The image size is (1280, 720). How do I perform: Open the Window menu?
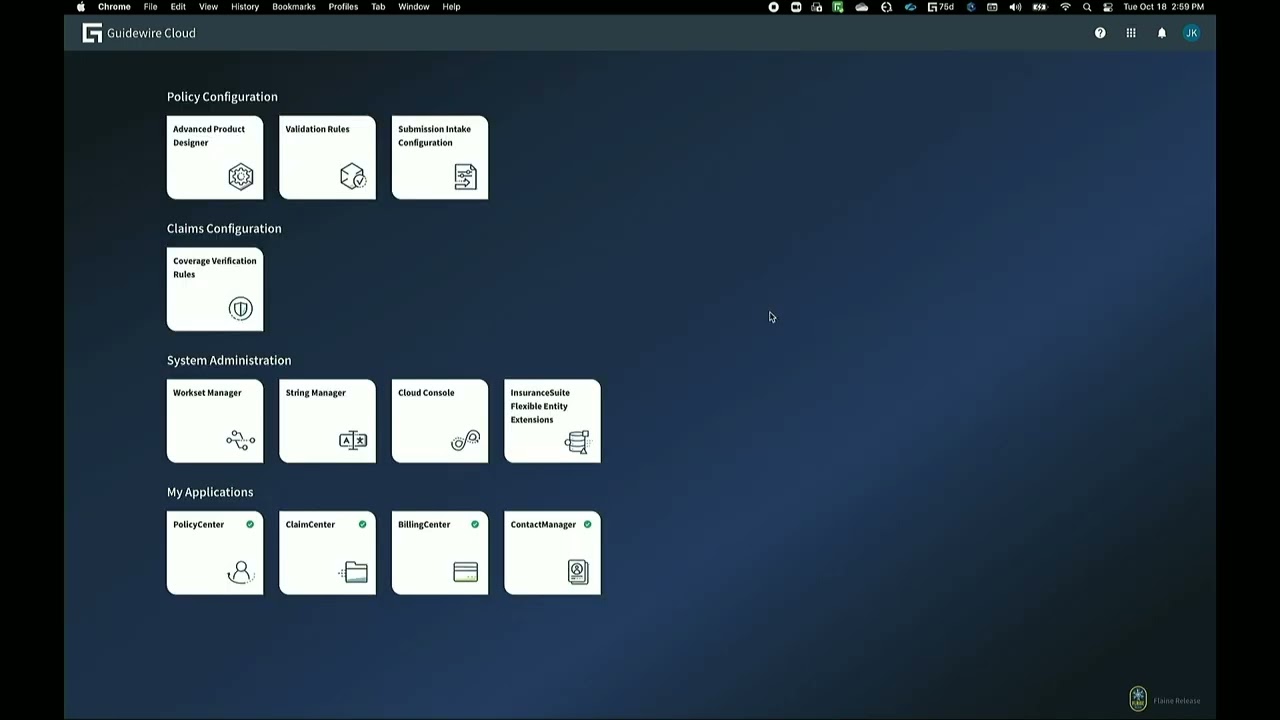tap(414, 7)
